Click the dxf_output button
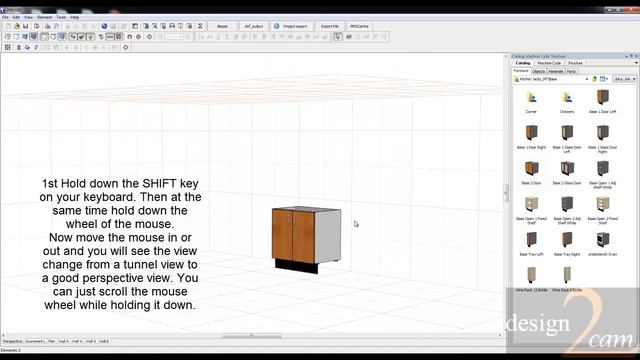This screenshot has width=640, height=360. point(253,26)
